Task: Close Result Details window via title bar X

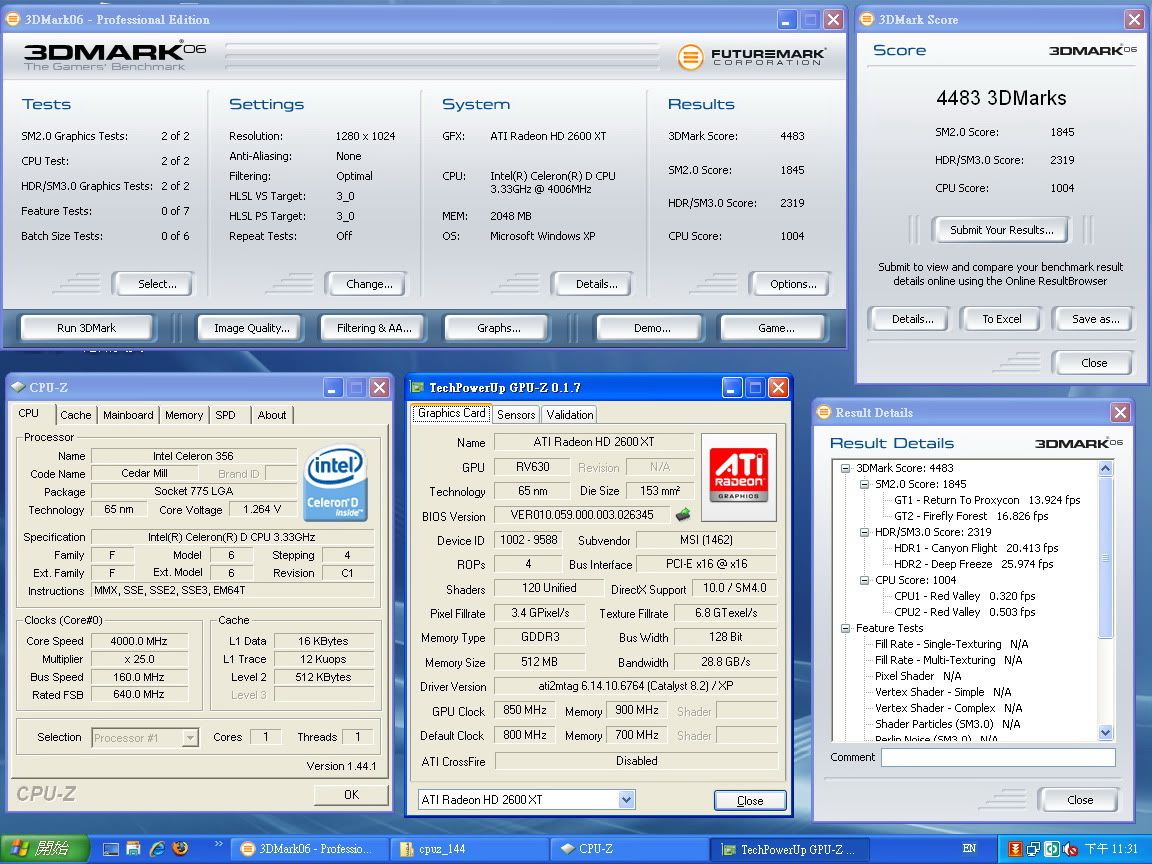Action: pos(1120,413)
